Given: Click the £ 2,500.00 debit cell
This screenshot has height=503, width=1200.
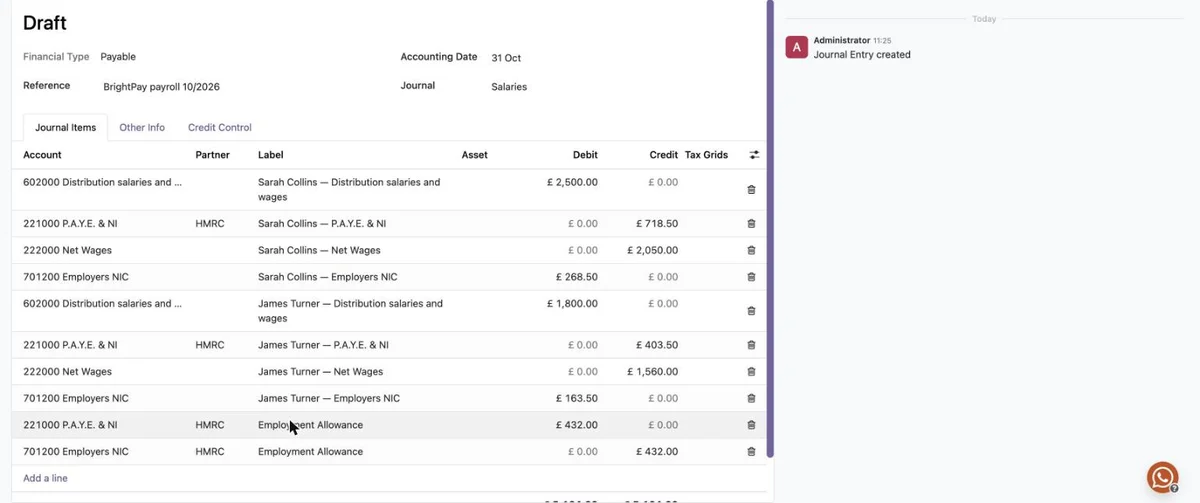Looking at the screenshot, I should [572, 182].
